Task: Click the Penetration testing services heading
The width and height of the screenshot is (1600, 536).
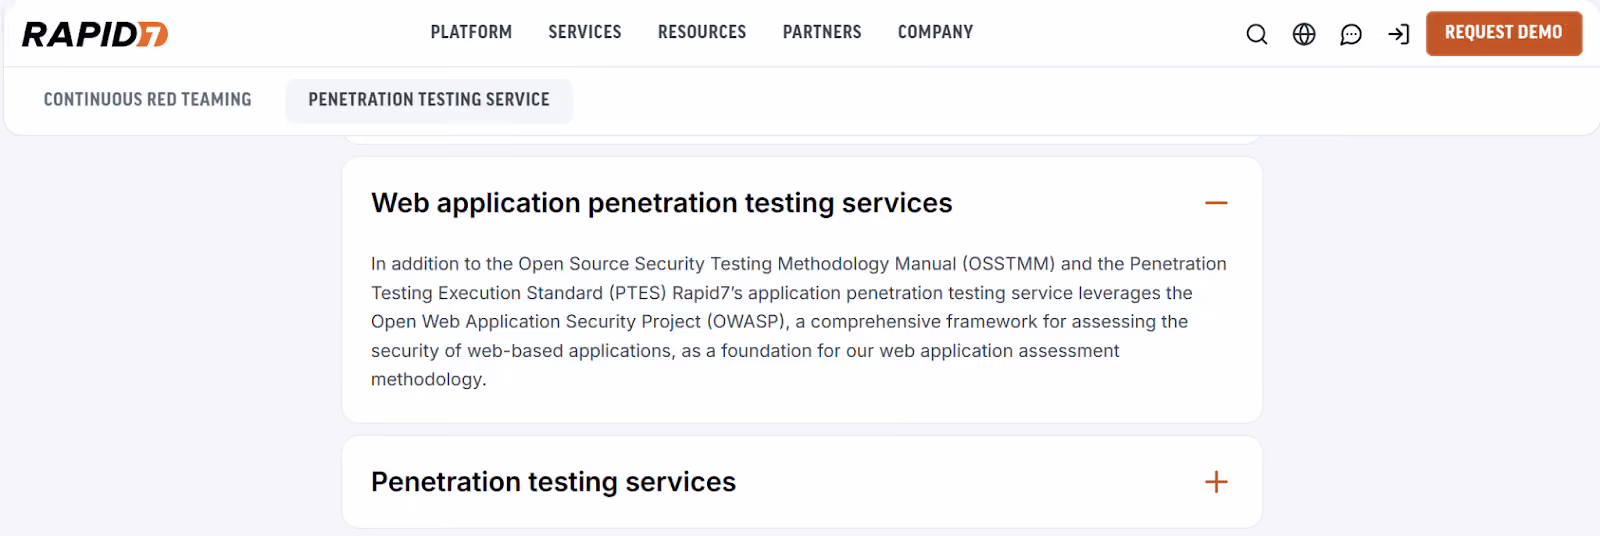Action: [553, 482]
